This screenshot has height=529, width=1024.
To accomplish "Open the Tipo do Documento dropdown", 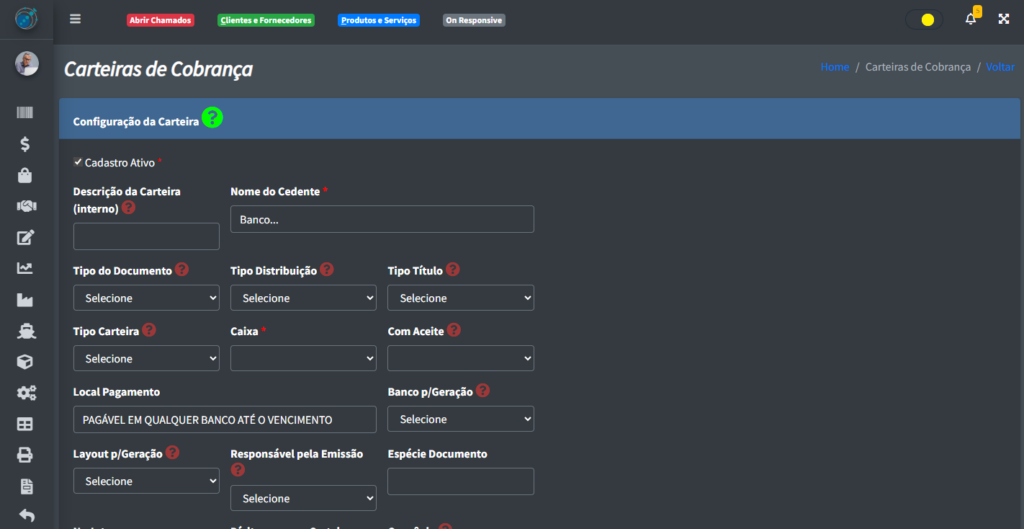I will coord(146,298).
